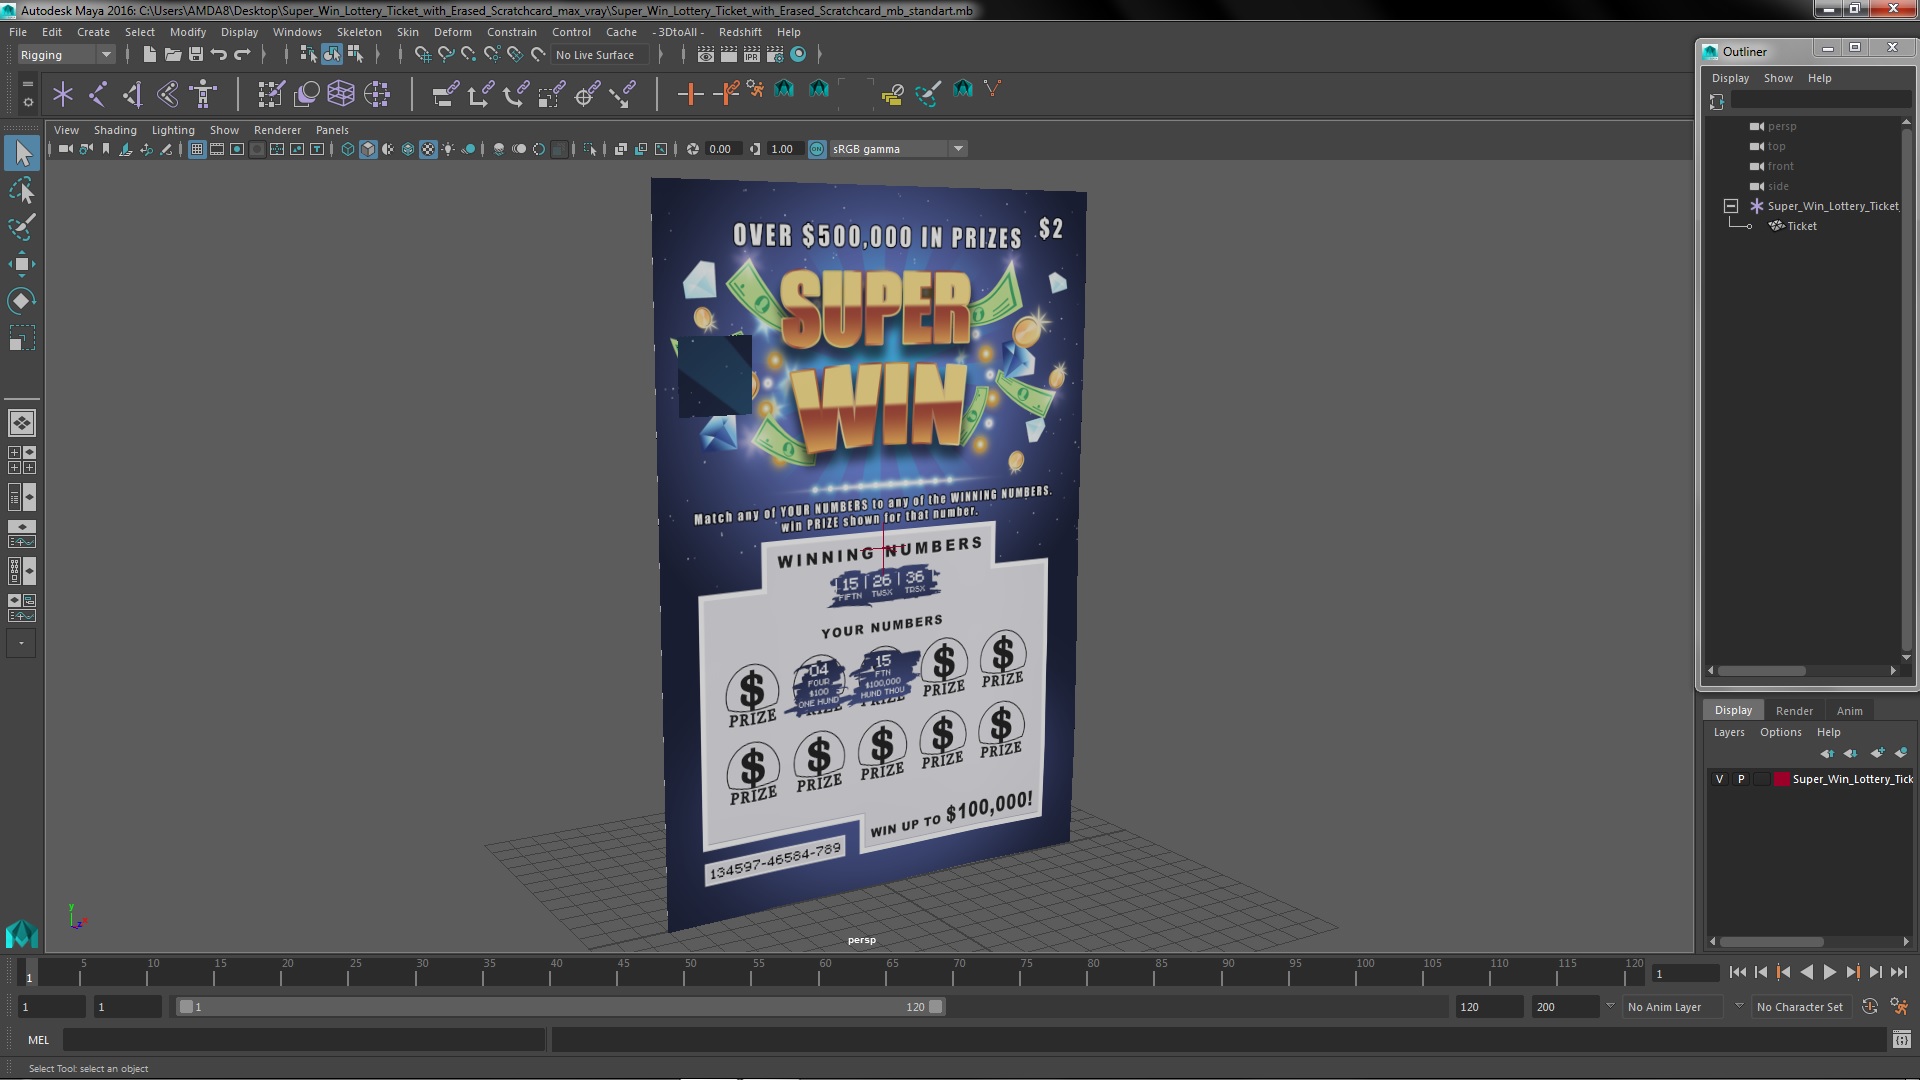Click the Create Joint shelf icon
Viewport: 1920px width, 1080px height.
pos(98,94)
